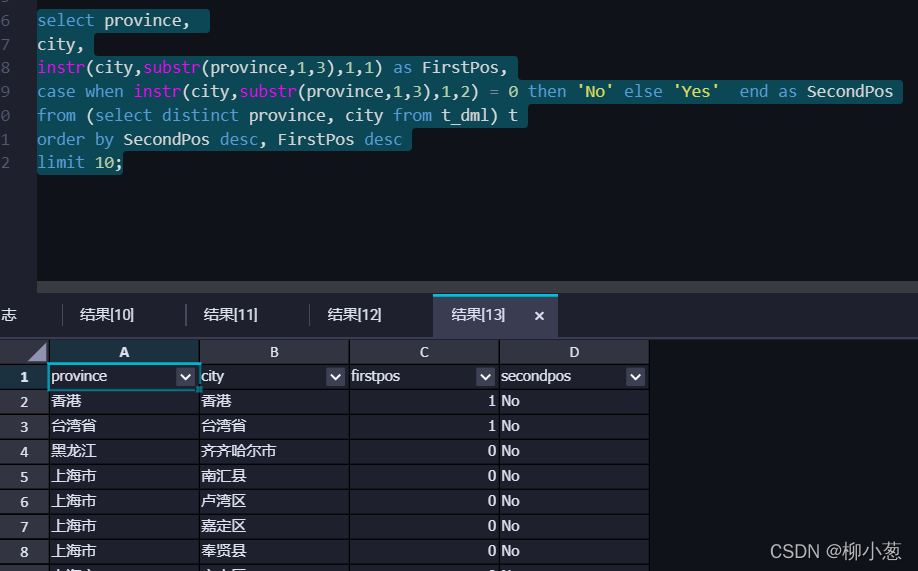Switch to the 结果[12] tab
The image size is (918, 571).
point(354,315)
